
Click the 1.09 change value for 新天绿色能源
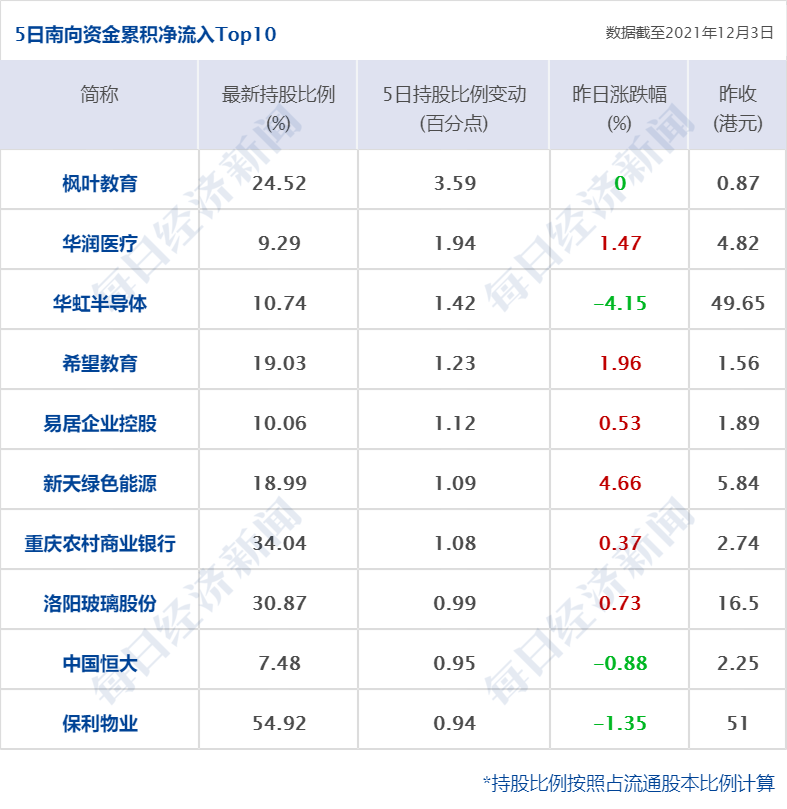pyautogui.click(x=455, y=483)
